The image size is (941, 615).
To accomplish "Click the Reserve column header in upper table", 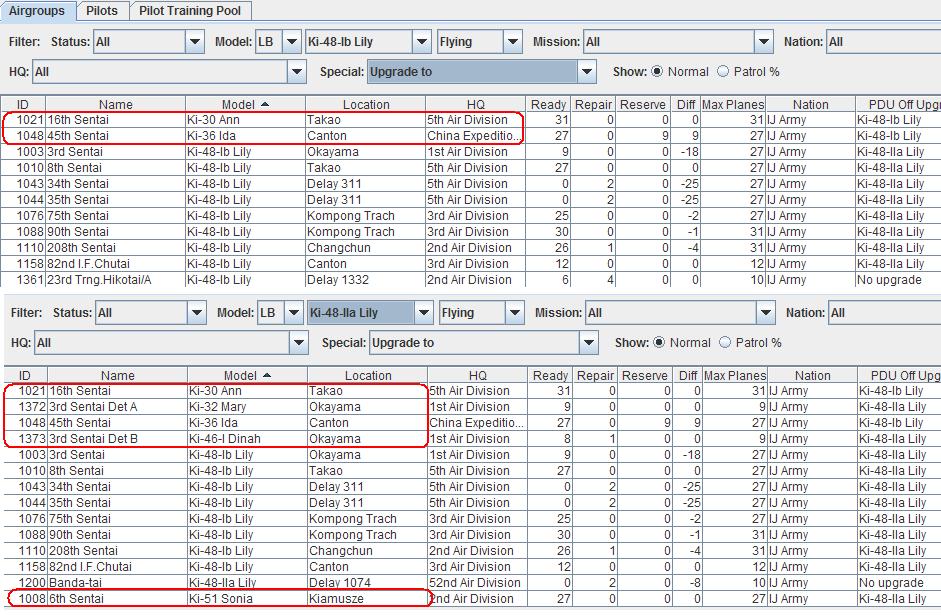I will click(642, 104).
